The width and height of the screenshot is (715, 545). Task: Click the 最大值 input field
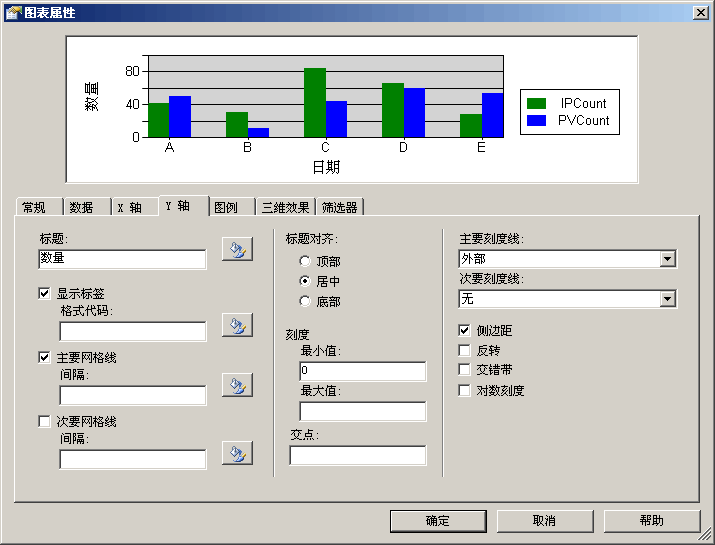[x=363, y=411]
